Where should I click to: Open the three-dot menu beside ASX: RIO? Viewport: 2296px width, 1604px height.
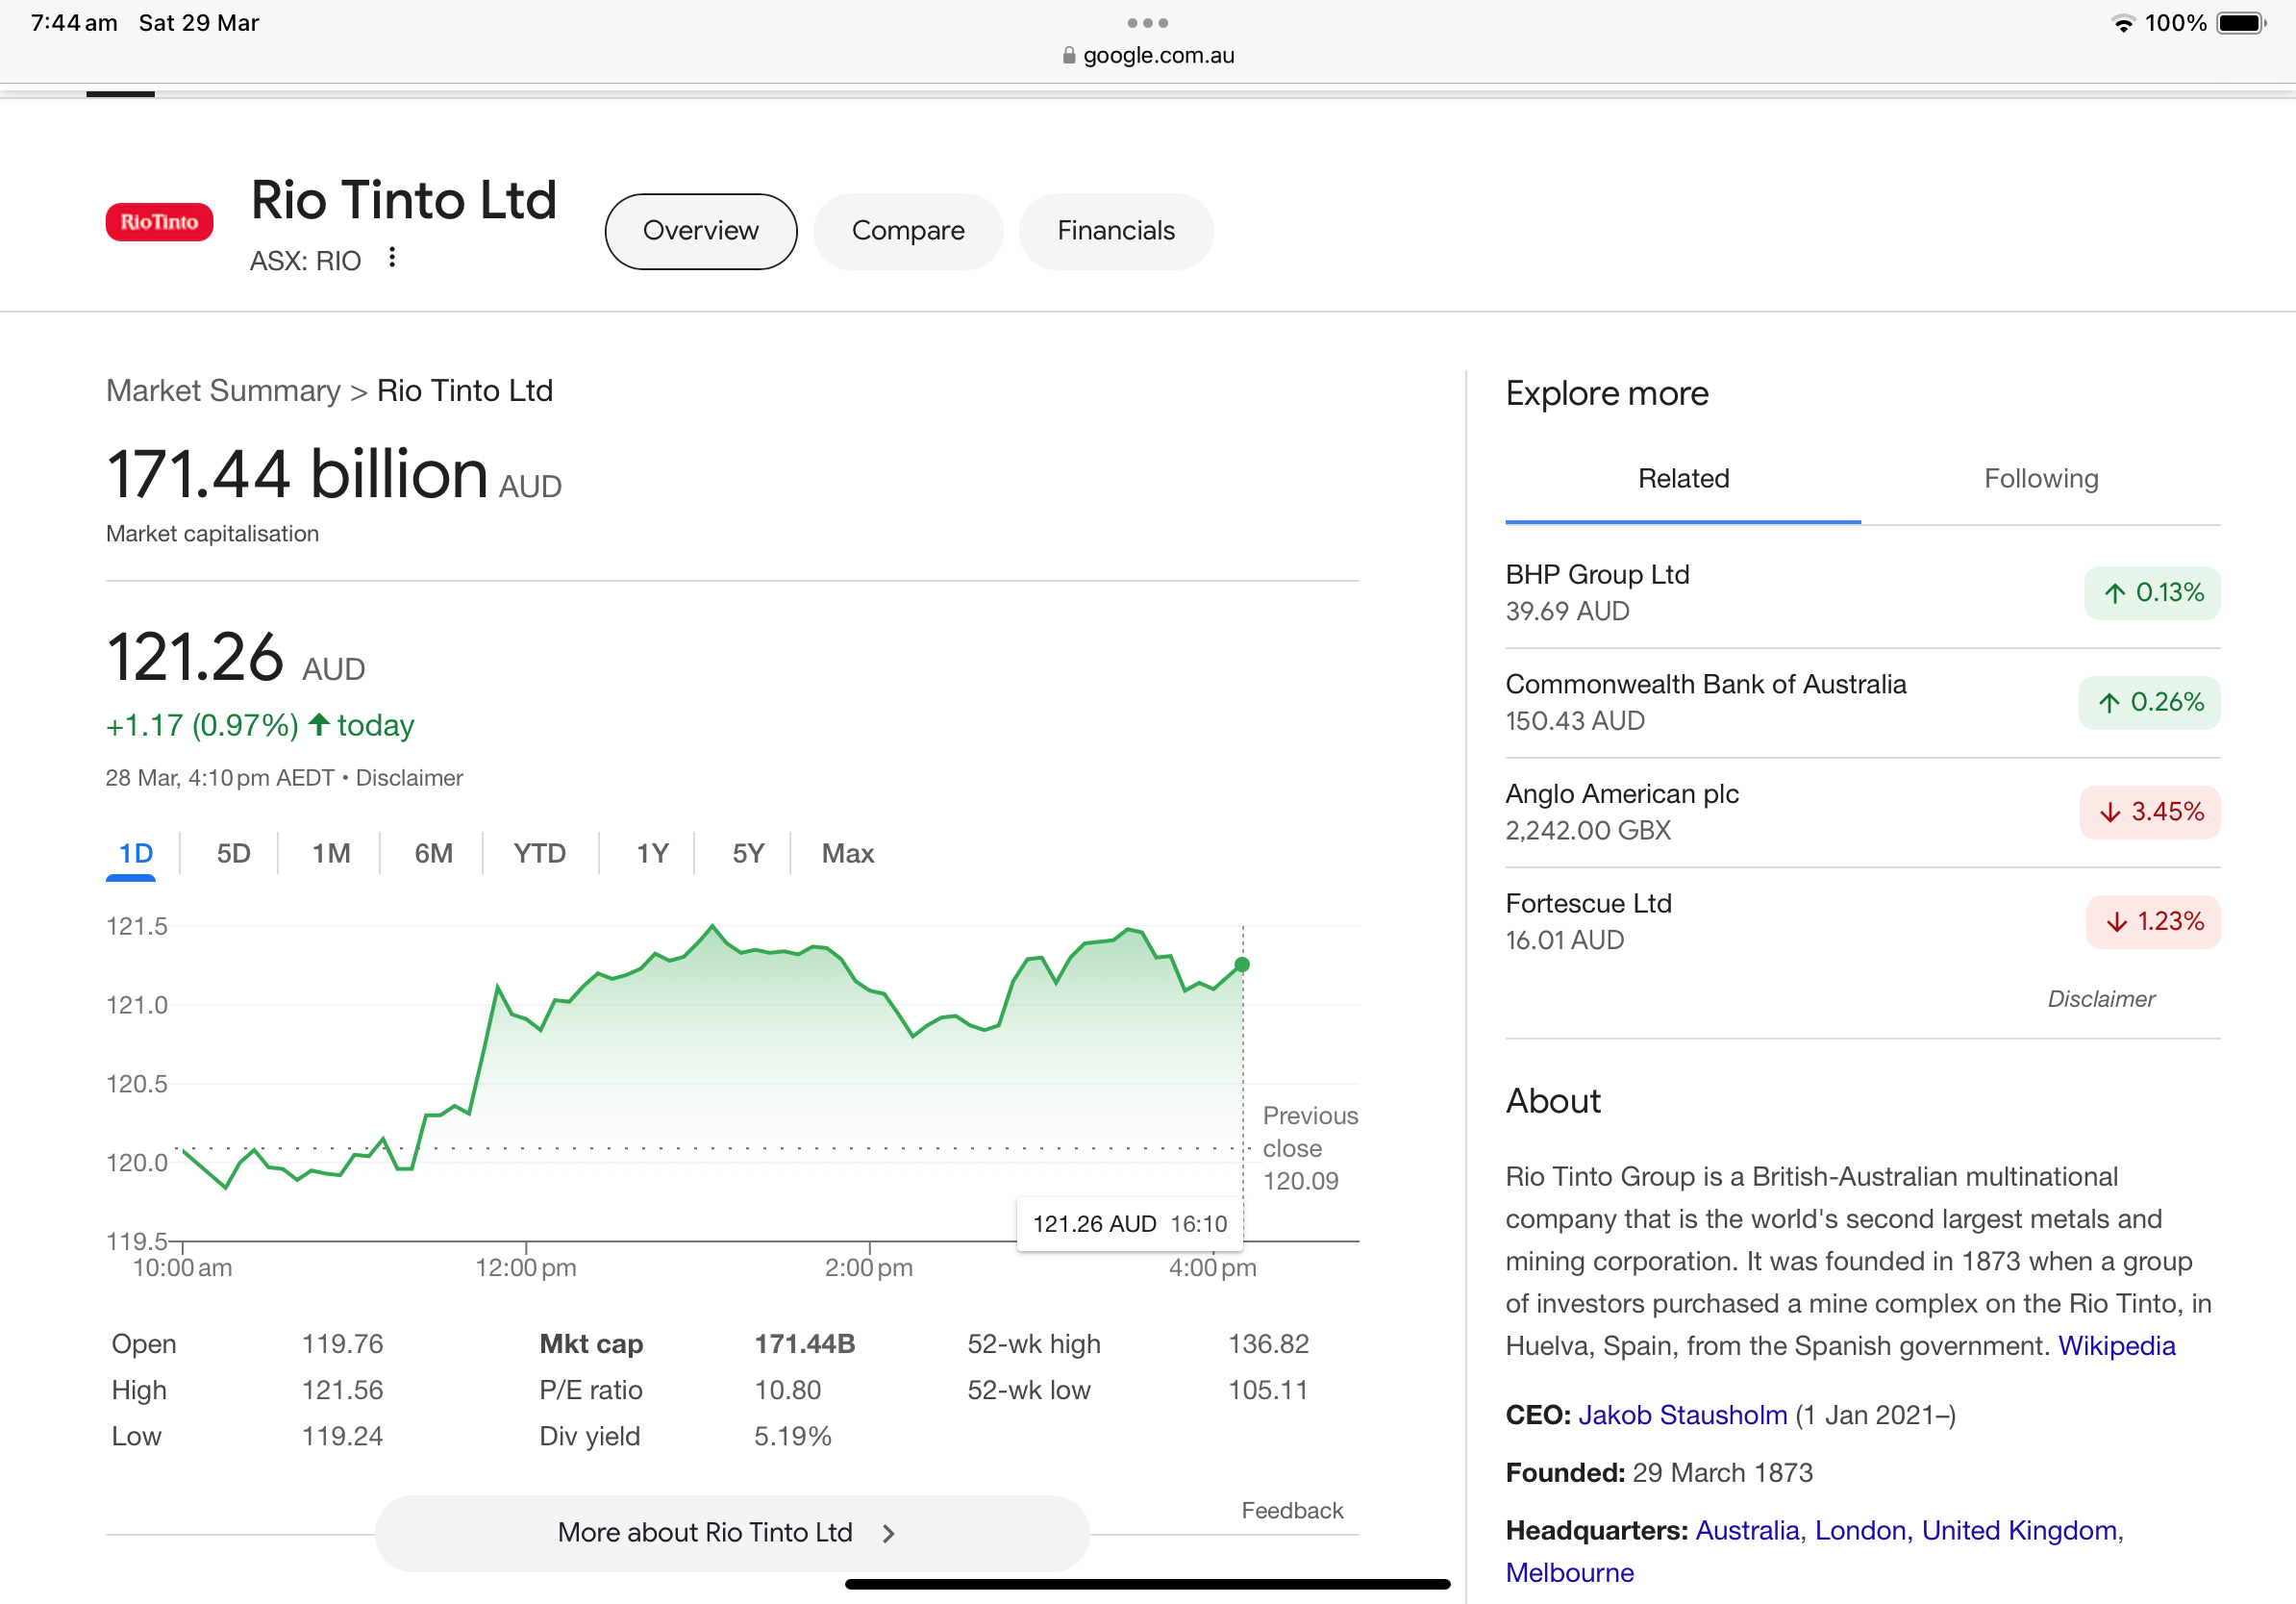392,258
